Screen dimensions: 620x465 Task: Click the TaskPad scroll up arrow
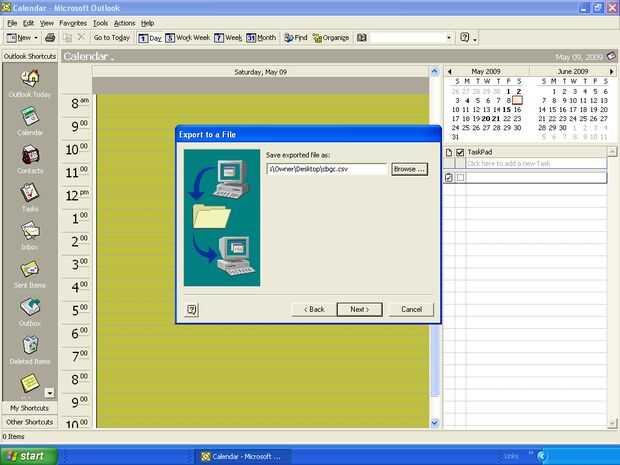(x=612, y=151)
